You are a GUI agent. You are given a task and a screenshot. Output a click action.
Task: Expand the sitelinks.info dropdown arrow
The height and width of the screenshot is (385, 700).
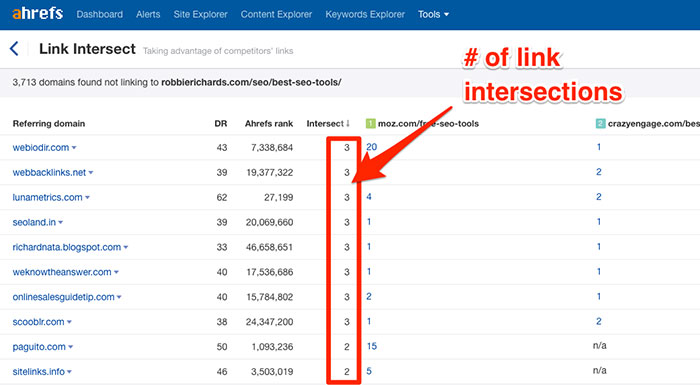point(69,372)
